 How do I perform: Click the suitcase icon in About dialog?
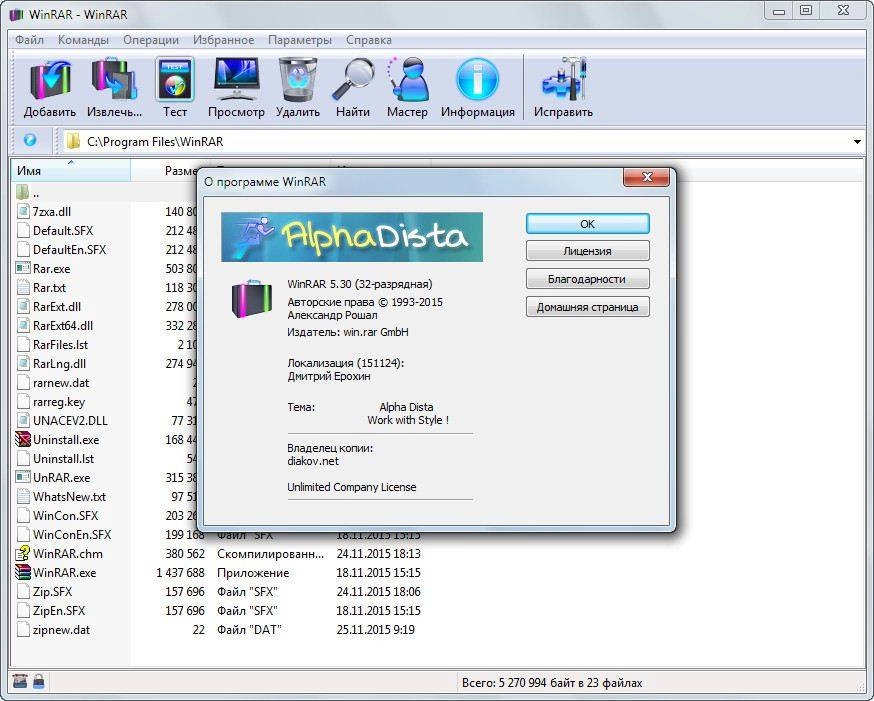251,299
